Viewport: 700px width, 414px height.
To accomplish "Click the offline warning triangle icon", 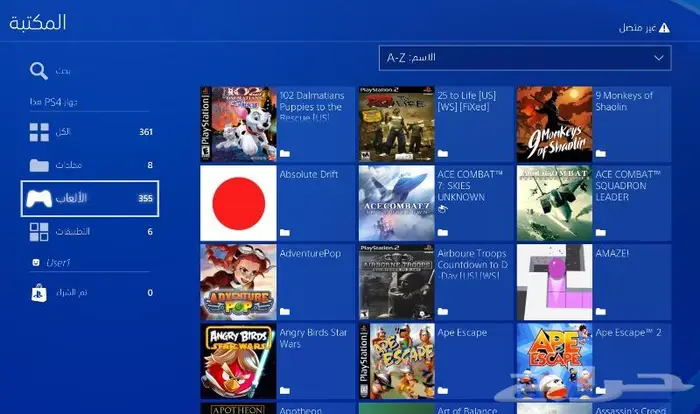I will pos(664,28).
